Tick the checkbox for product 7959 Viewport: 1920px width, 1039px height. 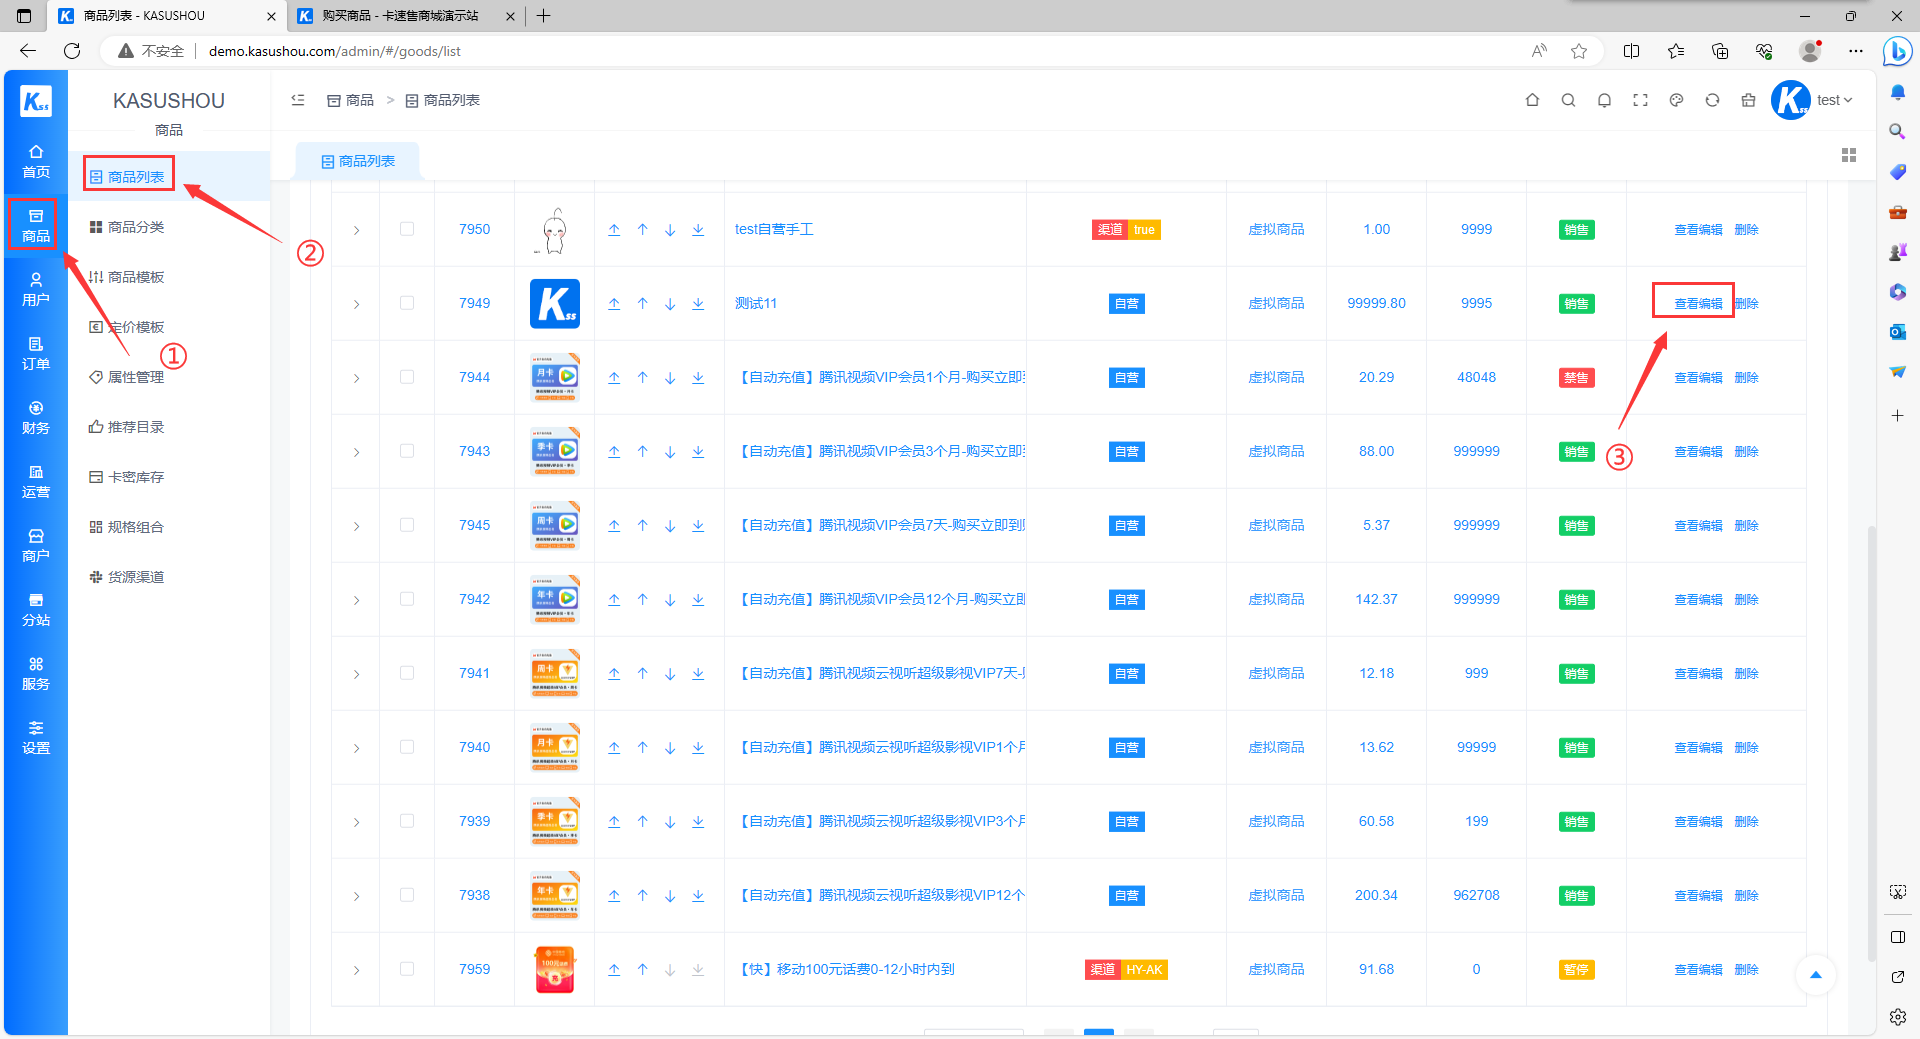(x=407, y=969)
